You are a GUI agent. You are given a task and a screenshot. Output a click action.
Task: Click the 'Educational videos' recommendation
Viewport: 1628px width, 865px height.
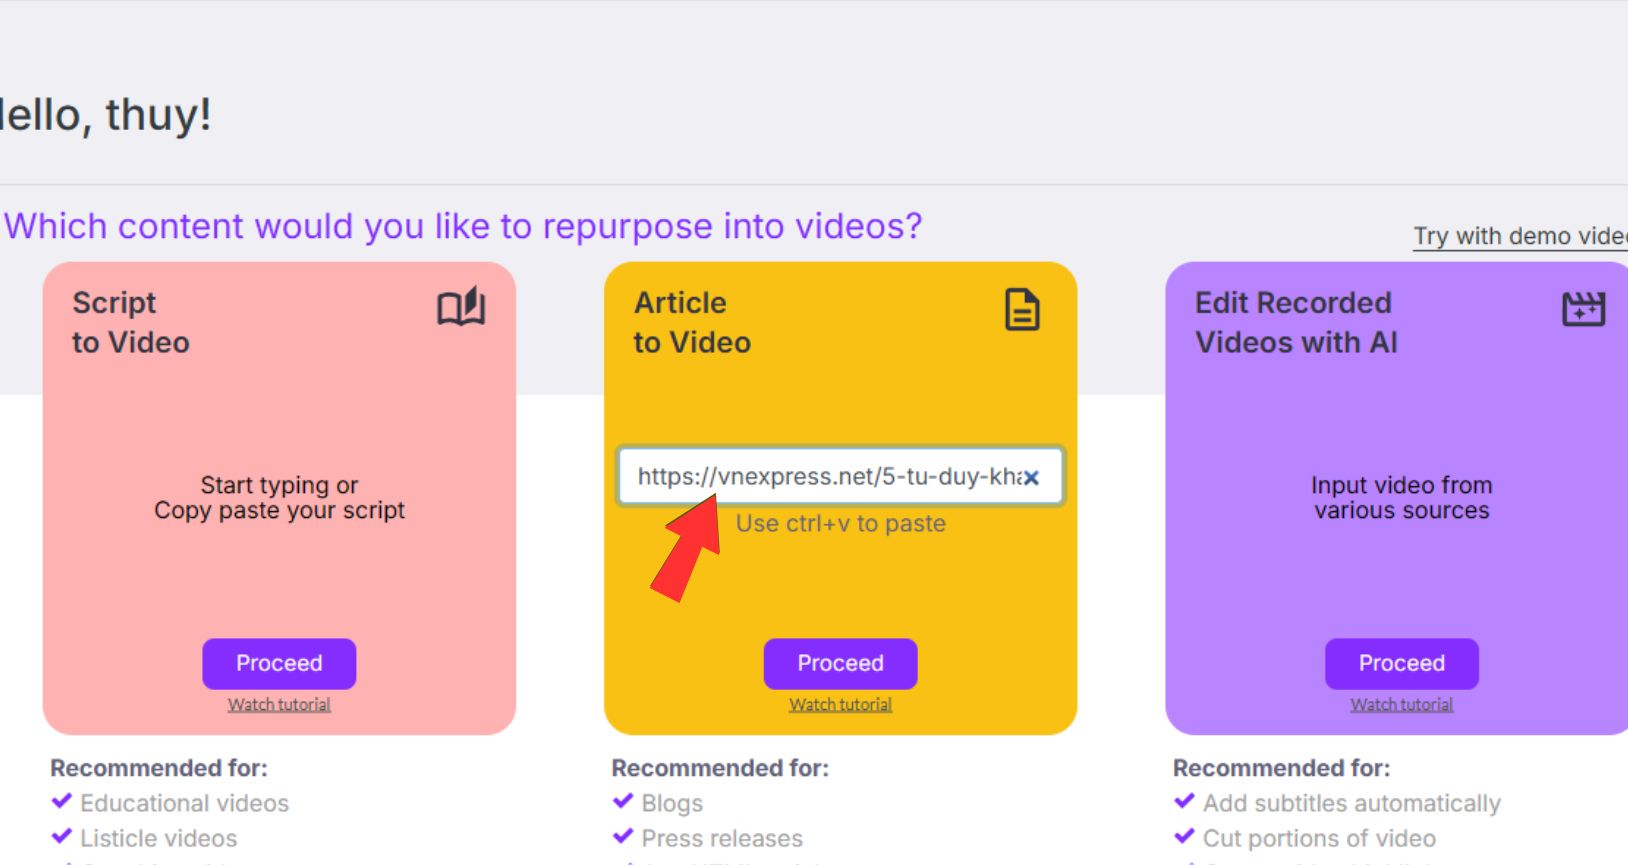point(184,803)
